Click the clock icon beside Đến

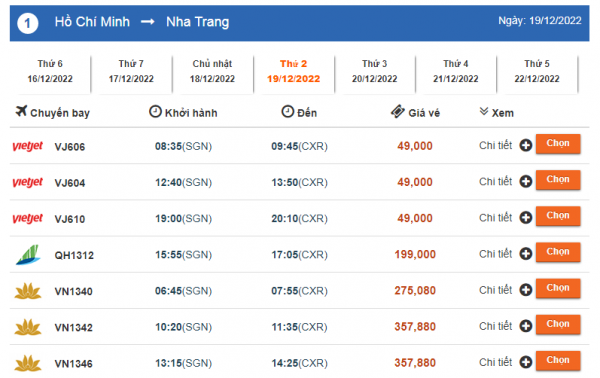(x=288, y=111)
